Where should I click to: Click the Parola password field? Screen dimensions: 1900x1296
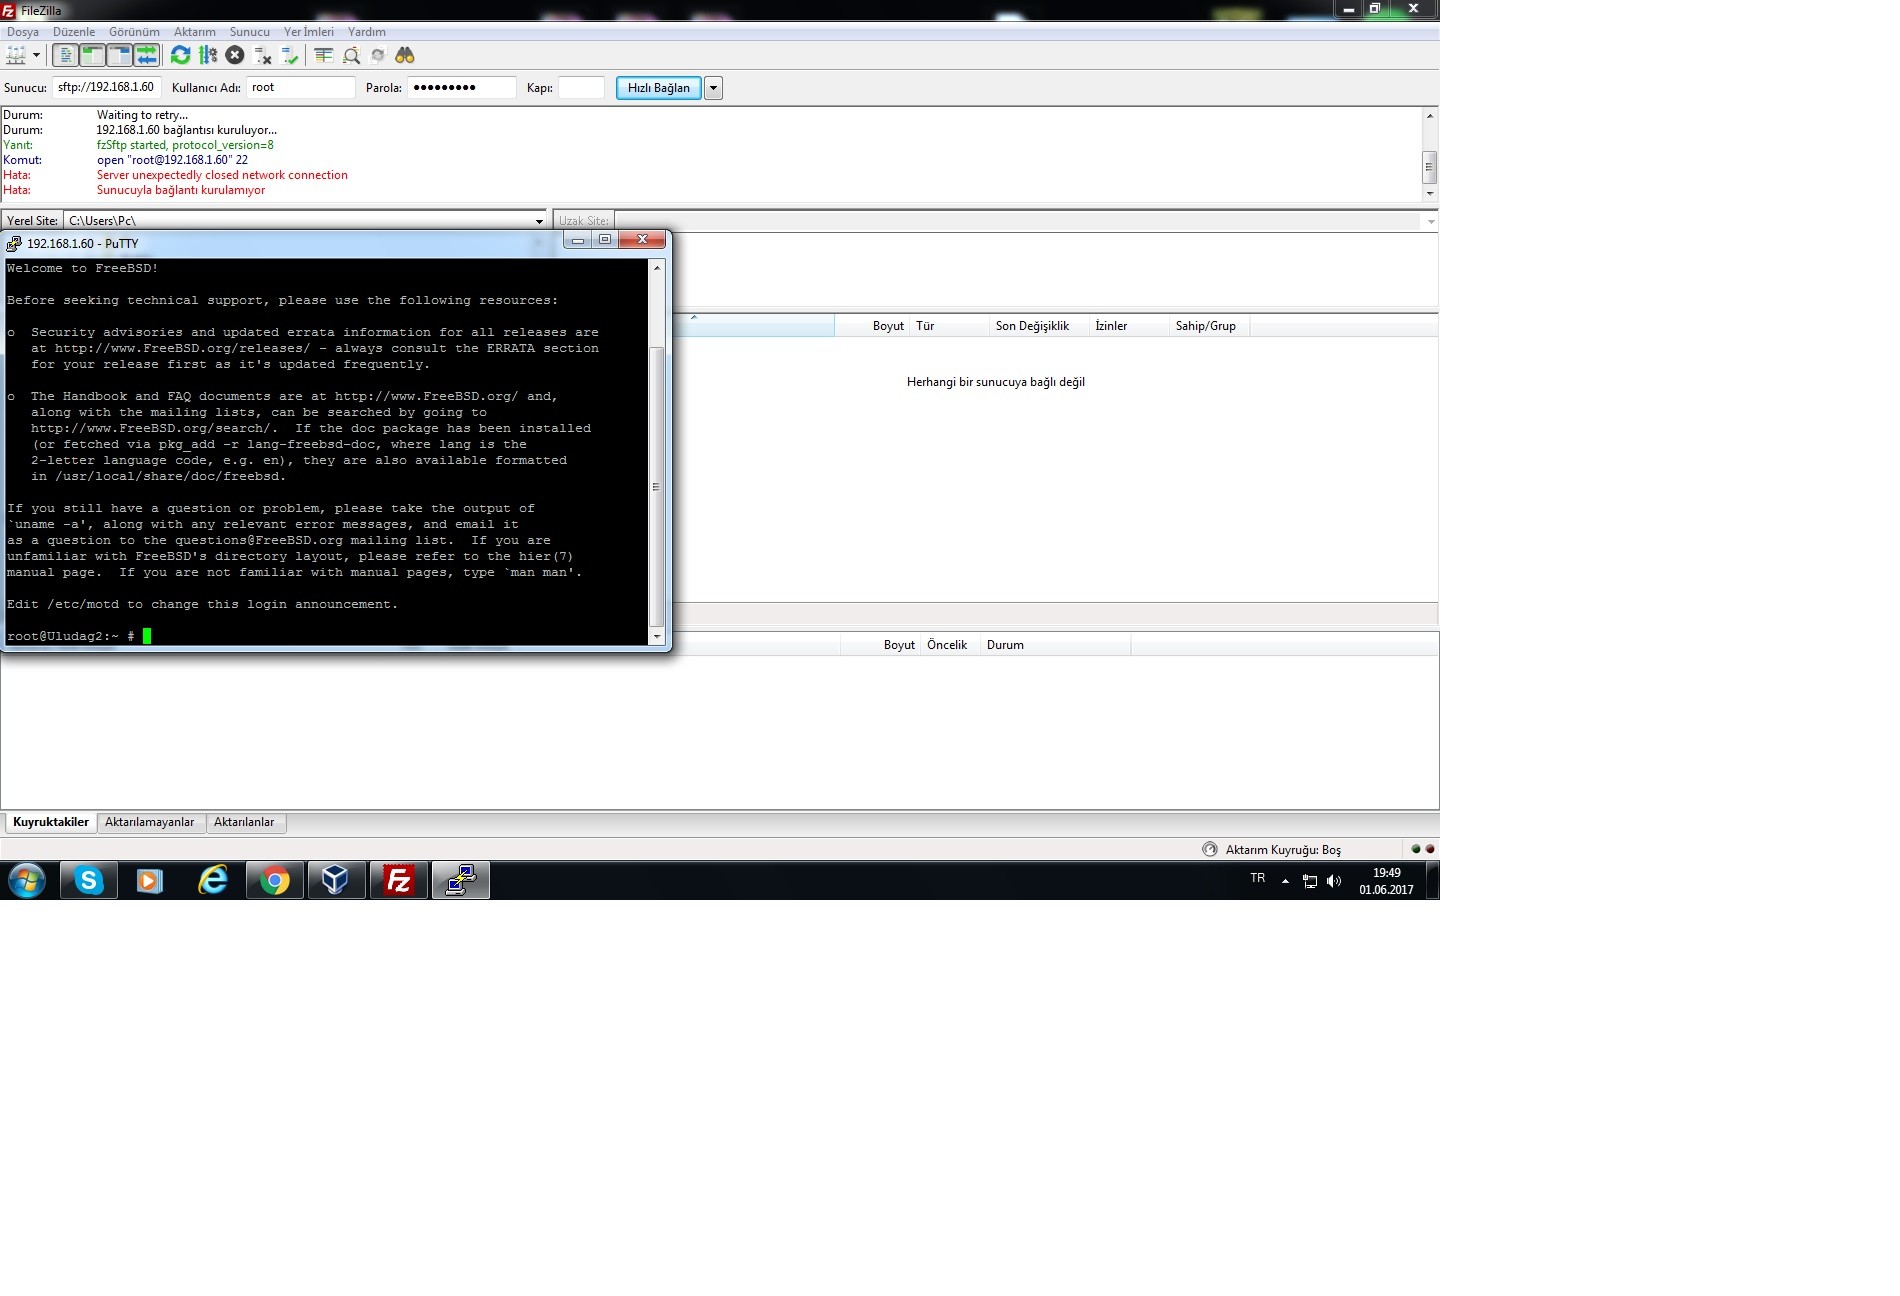click(462, 88)
